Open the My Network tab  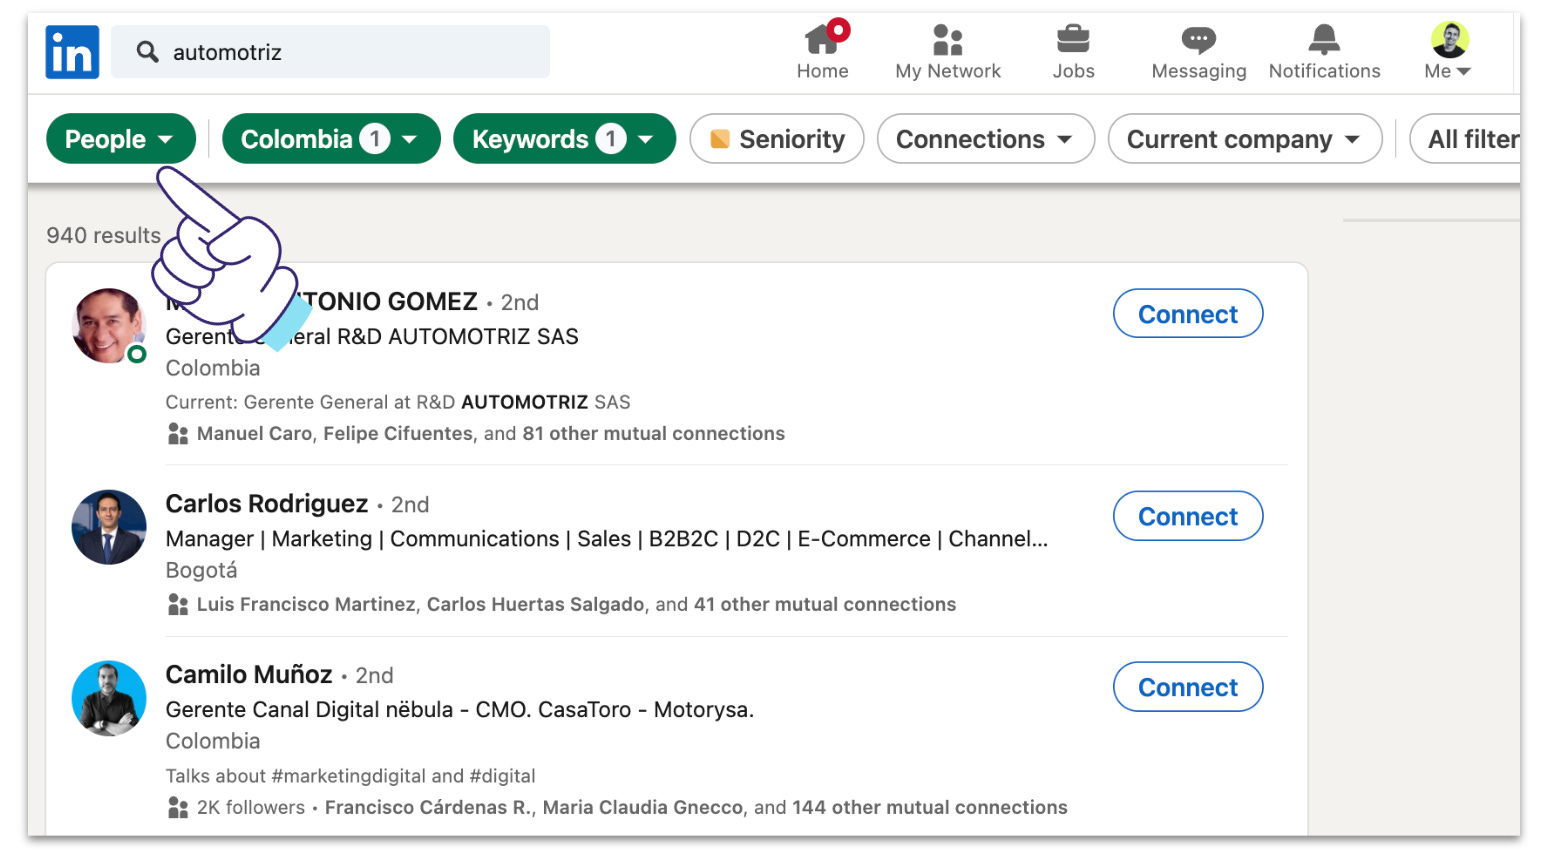tap(948, 52)
